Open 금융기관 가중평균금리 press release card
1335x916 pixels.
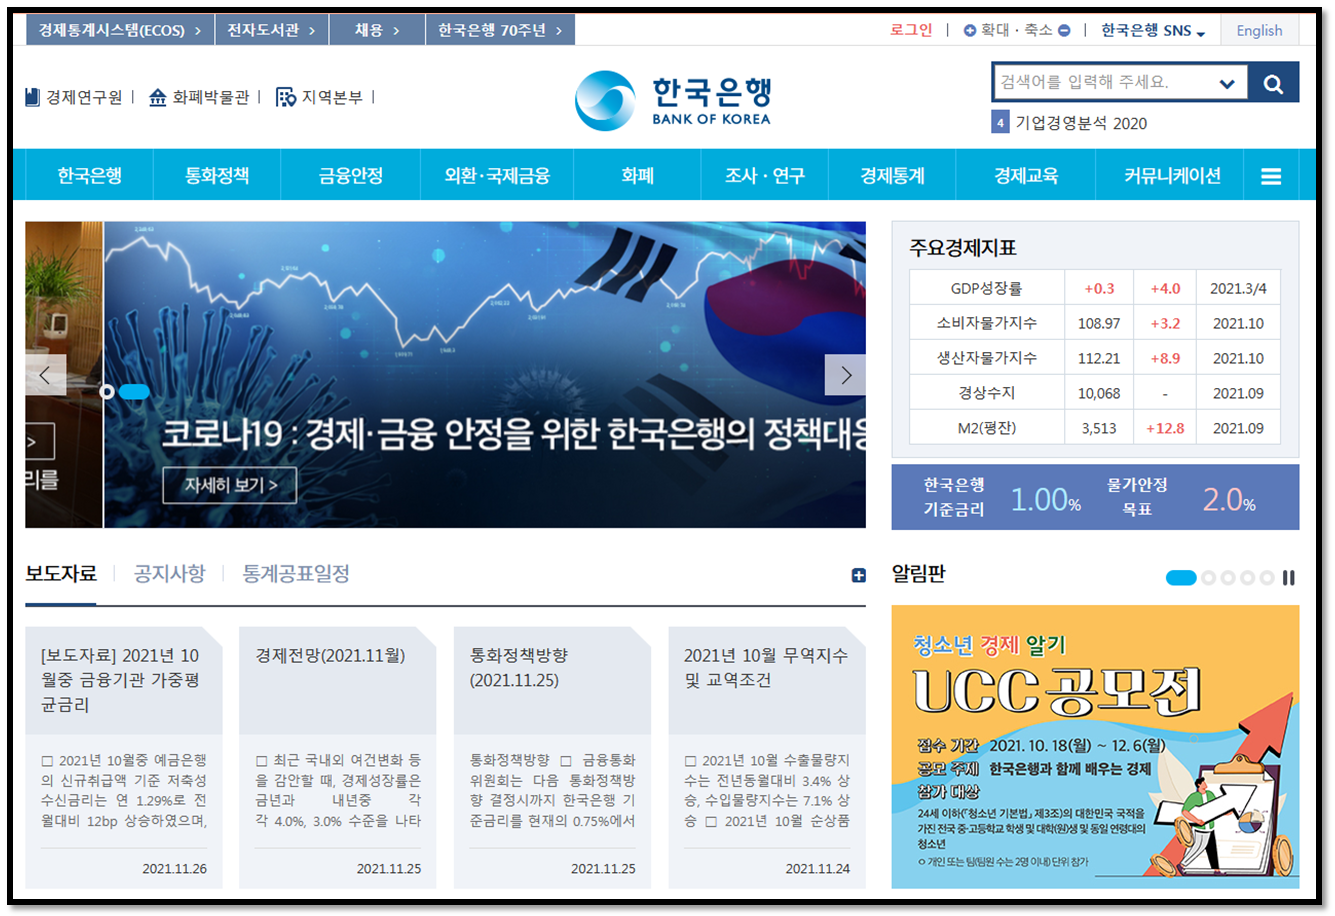click(x=124, y=757)
